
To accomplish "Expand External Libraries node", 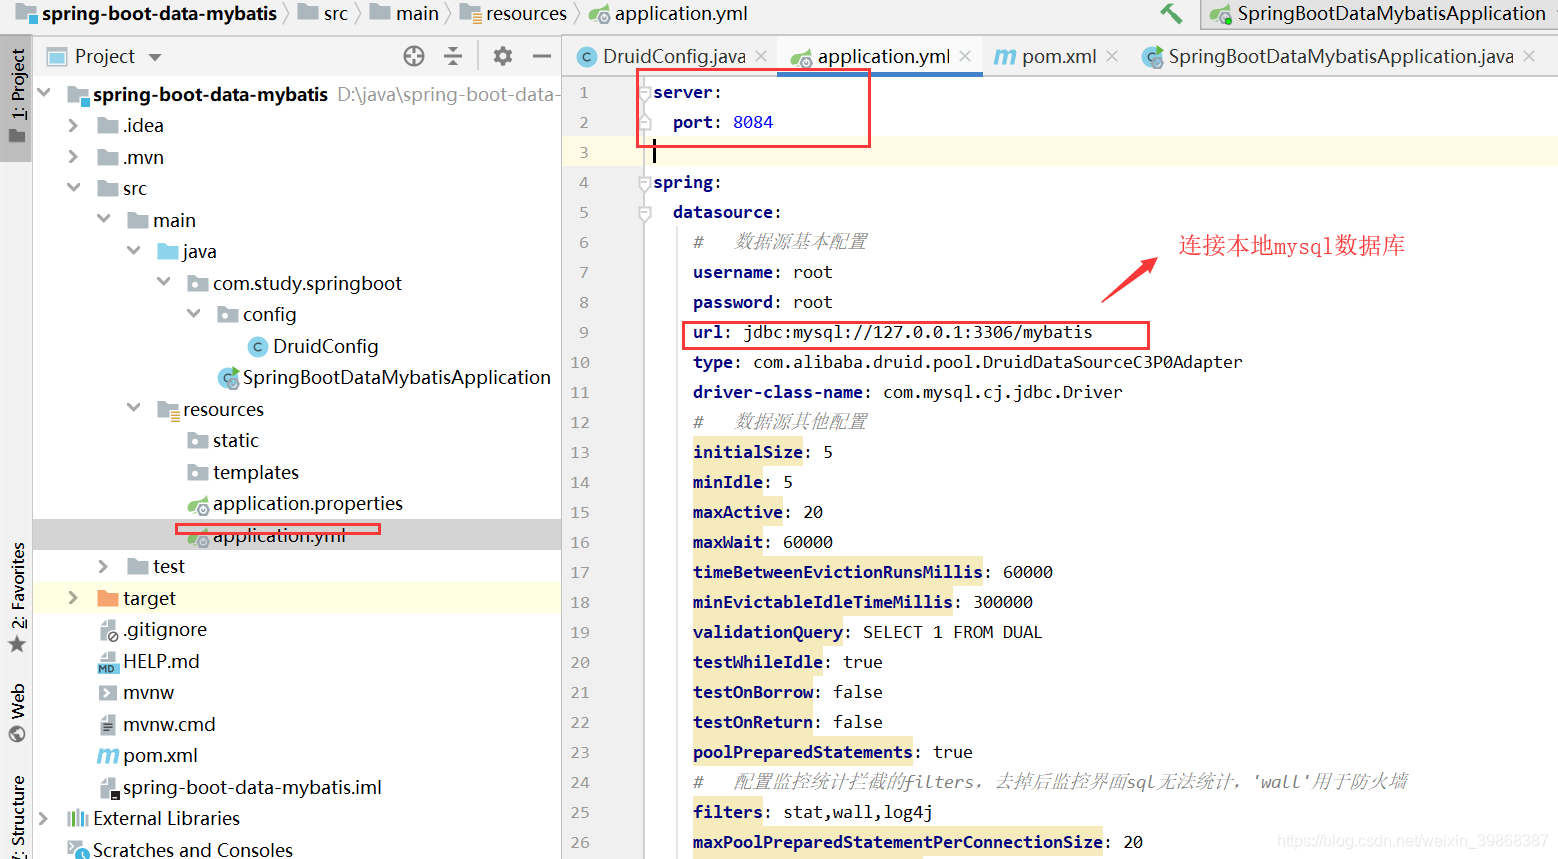I will tap(43, 818).
